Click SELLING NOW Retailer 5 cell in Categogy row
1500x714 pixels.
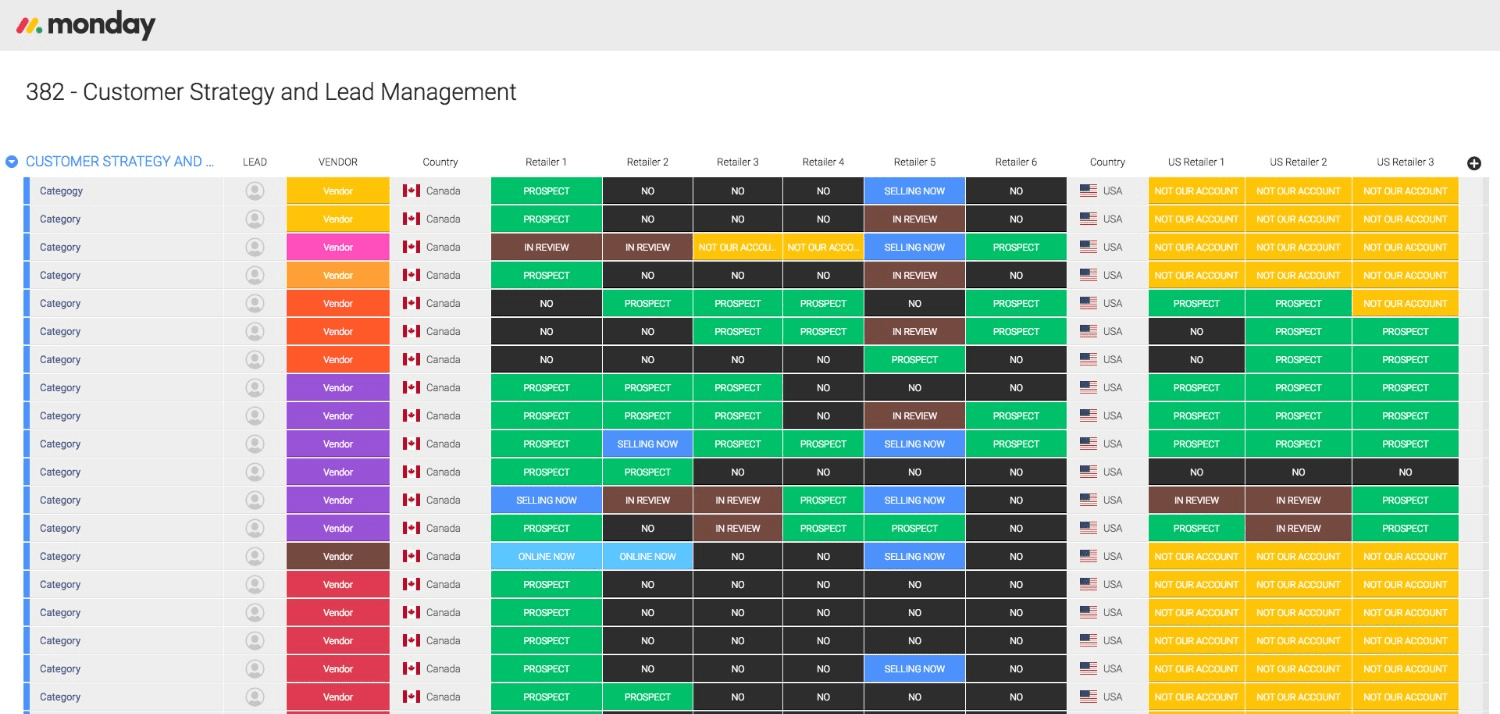(x=915, y=191)
